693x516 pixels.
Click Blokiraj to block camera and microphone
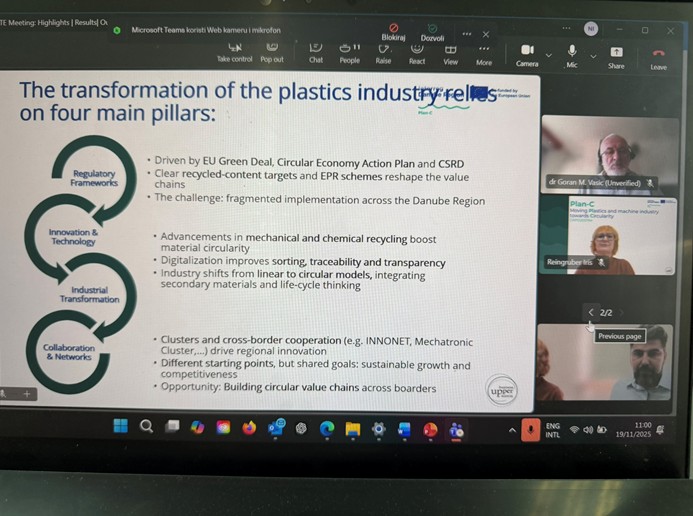(x=394, y=32)
